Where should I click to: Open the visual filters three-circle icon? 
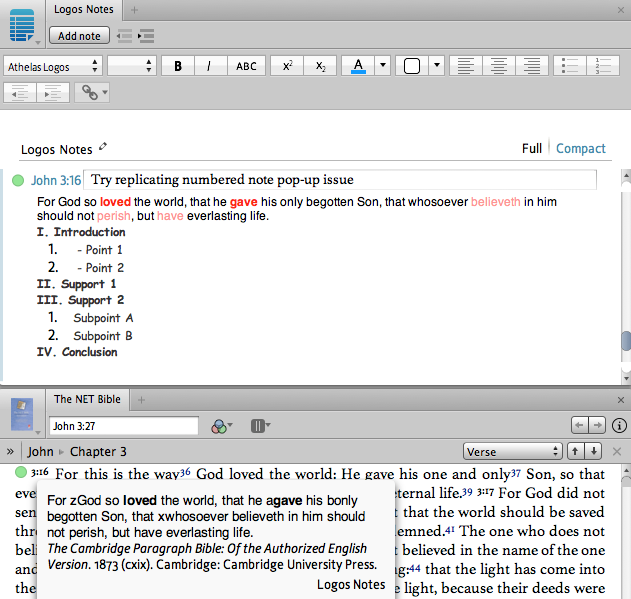[221, 426]
